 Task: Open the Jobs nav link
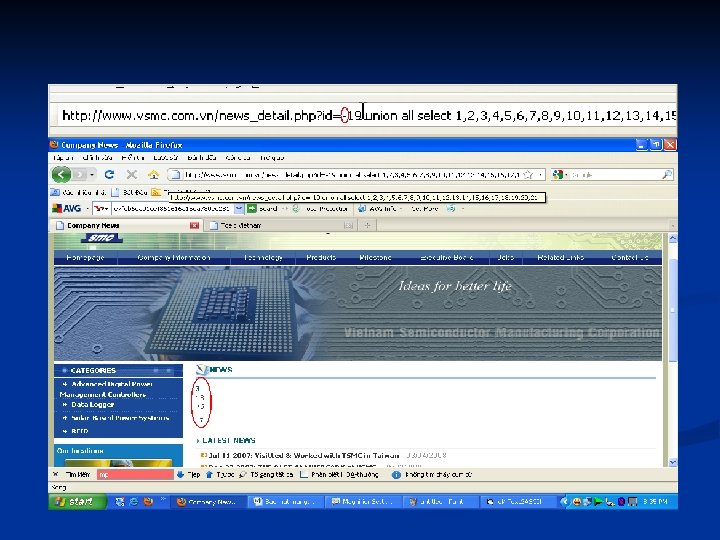point(506,258)
